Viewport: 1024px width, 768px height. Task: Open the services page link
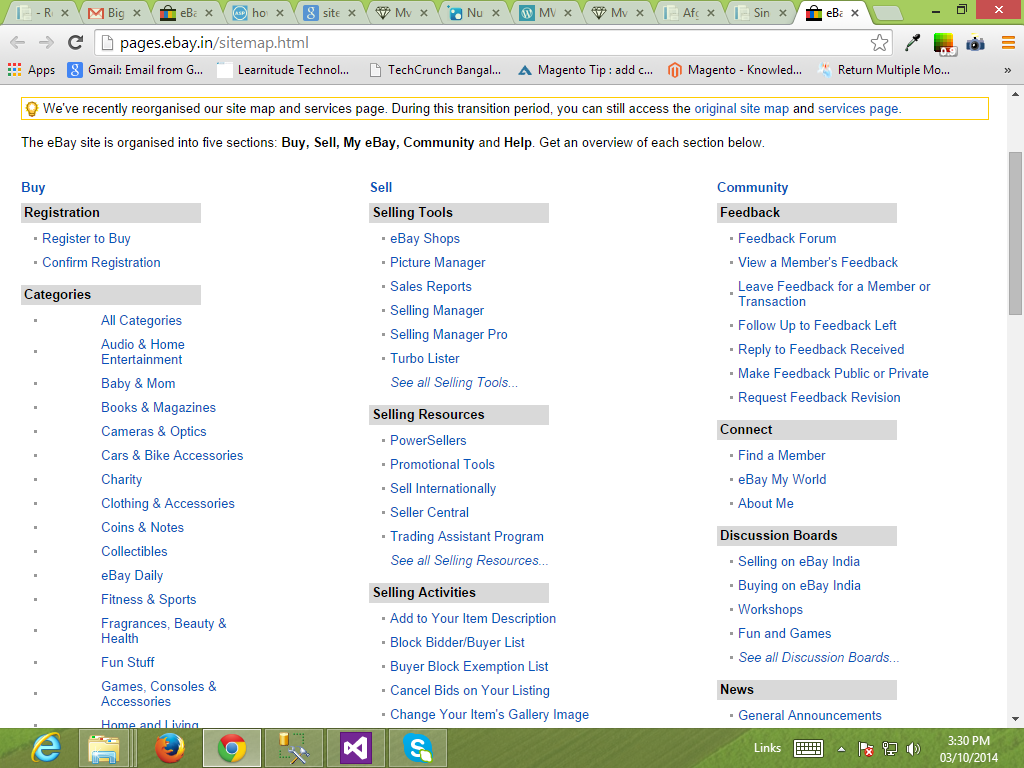(x=859, y=108)
